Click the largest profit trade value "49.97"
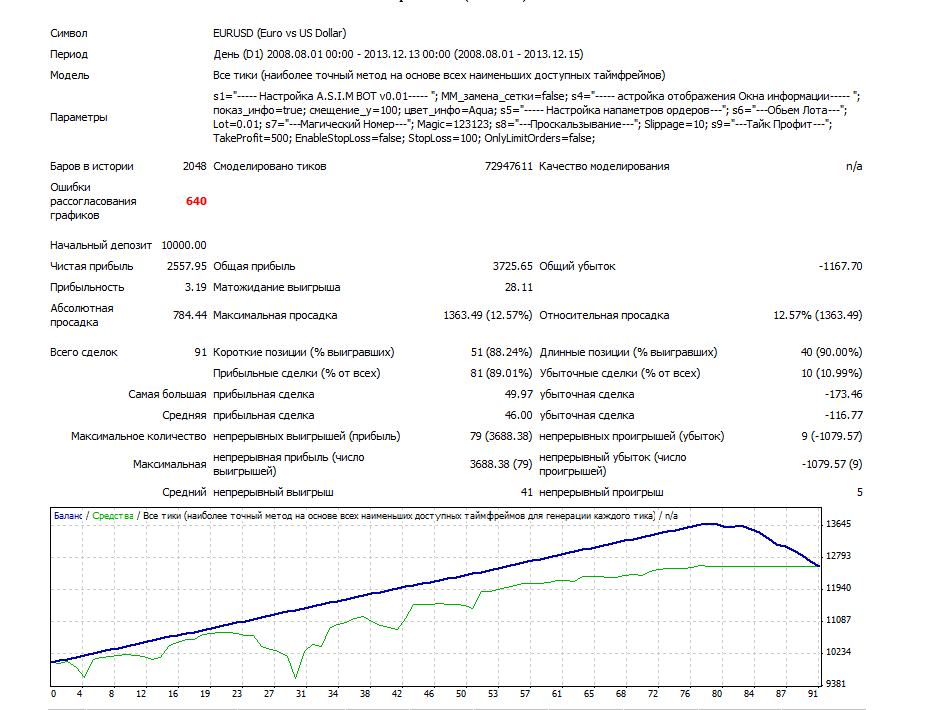 (518, 395)
